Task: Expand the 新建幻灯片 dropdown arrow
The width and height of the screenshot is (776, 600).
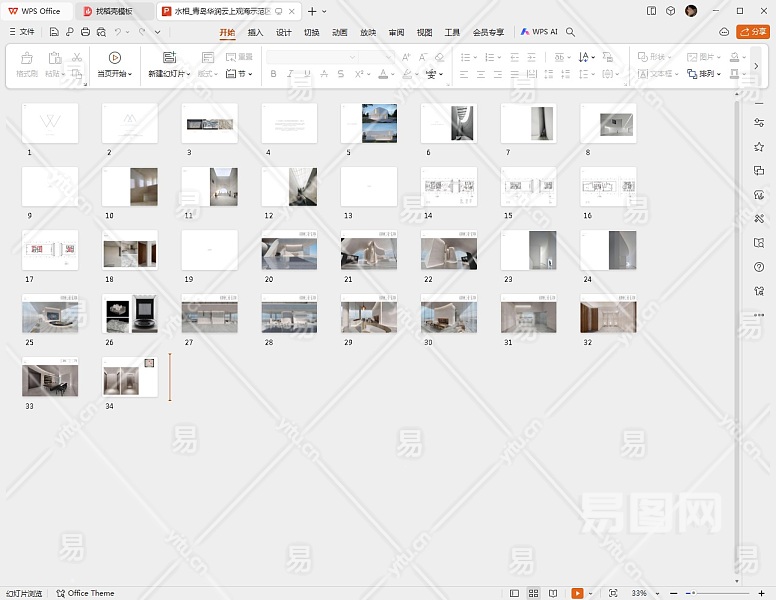Action: click(x=188, y=75)
